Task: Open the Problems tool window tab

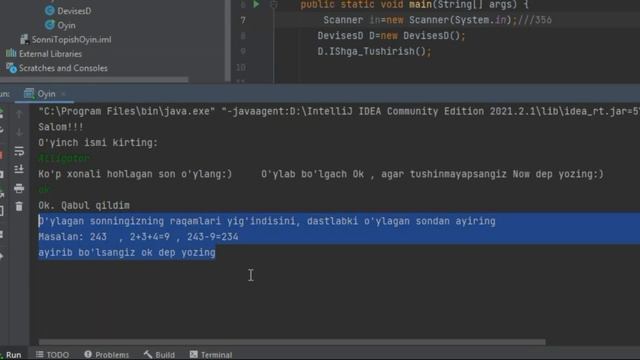Action: click(107, 355)
